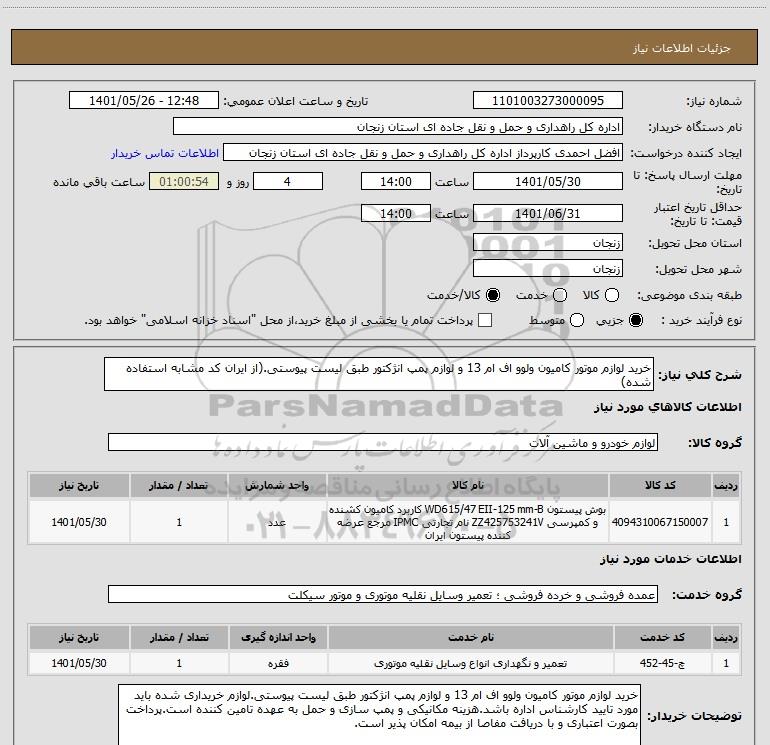Choose the جزیی purchase type radio

636,321
